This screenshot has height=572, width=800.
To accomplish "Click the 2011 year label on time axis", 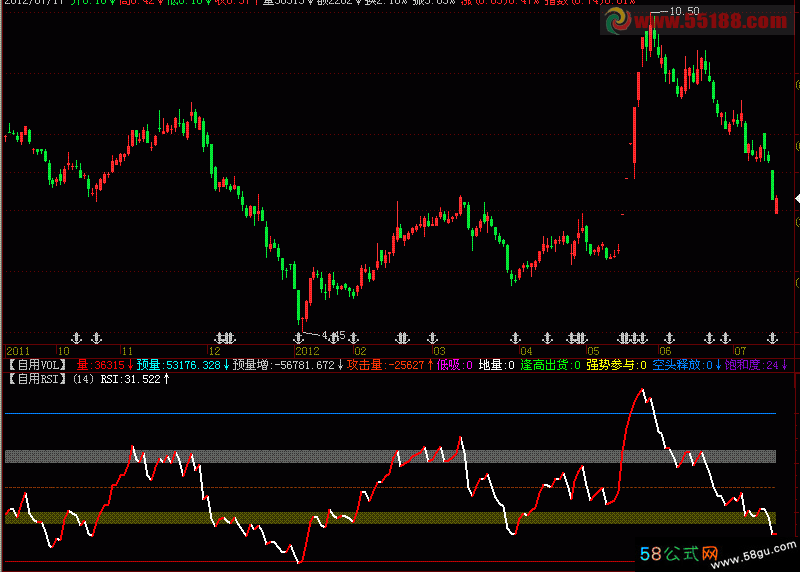I will [x=17, y=351].
